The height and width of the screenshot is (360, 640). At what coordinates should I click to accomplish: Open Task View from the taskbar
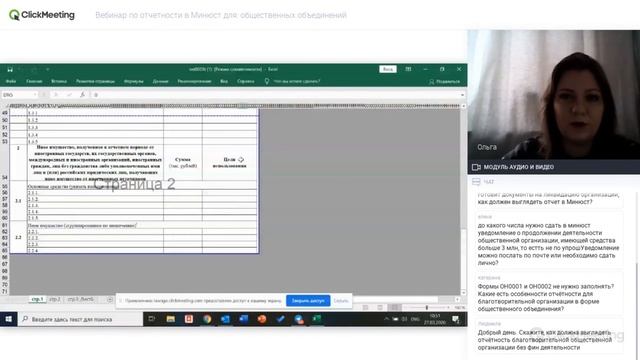point(151,319)
